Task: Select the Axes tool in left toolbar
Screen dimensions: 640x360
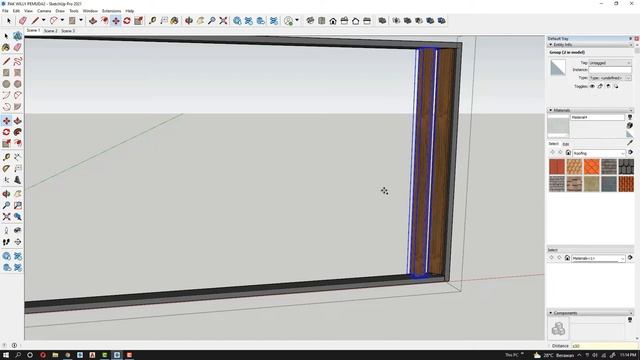Action: pos(6,180)
